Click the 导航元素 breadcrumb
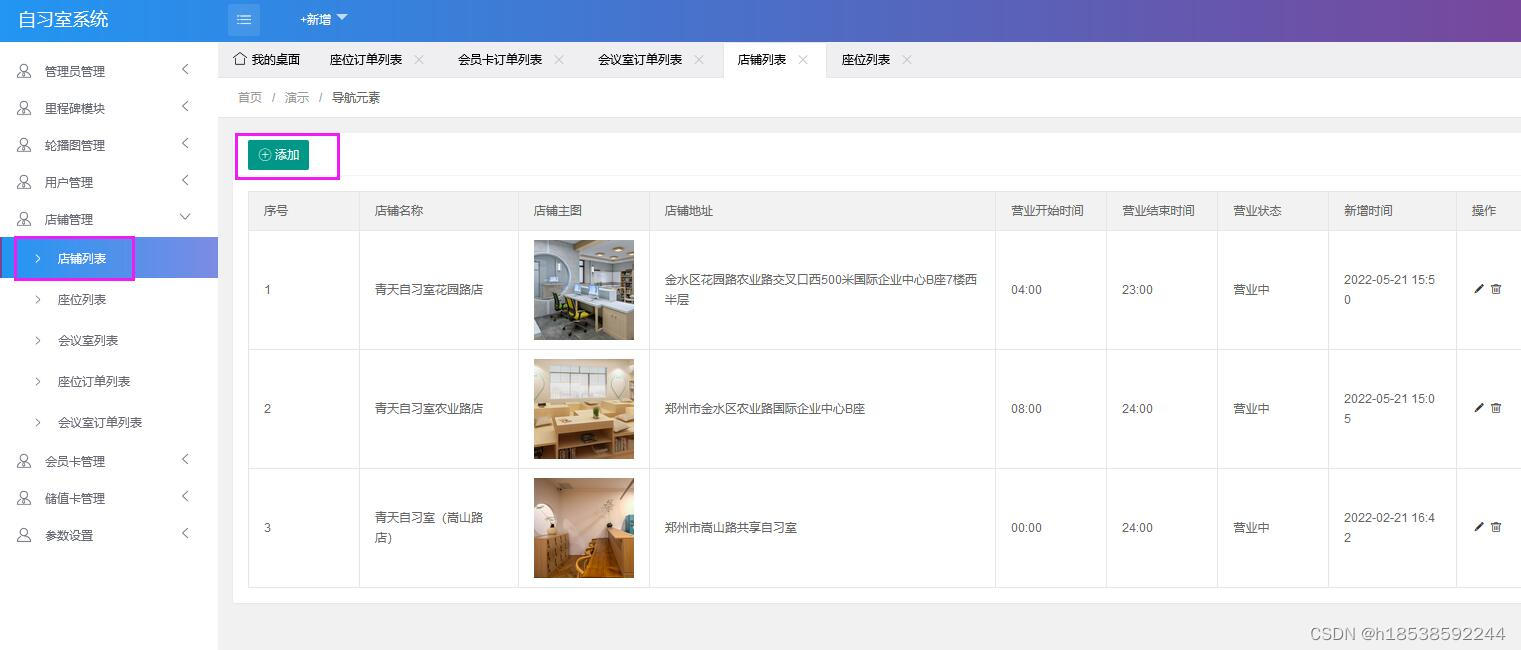Image resolution: width=1521 pixels, height=650 pixels. pos(356,97)
